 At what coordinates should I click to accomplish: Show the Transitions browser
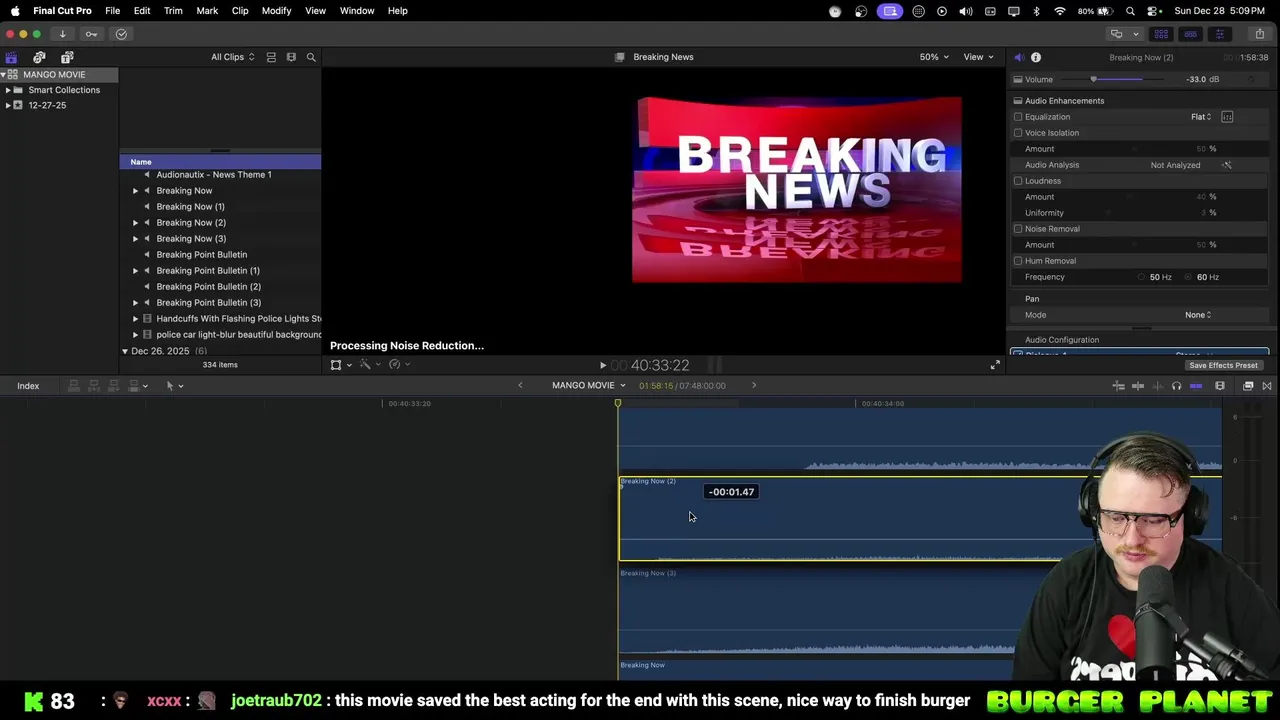1267,386
